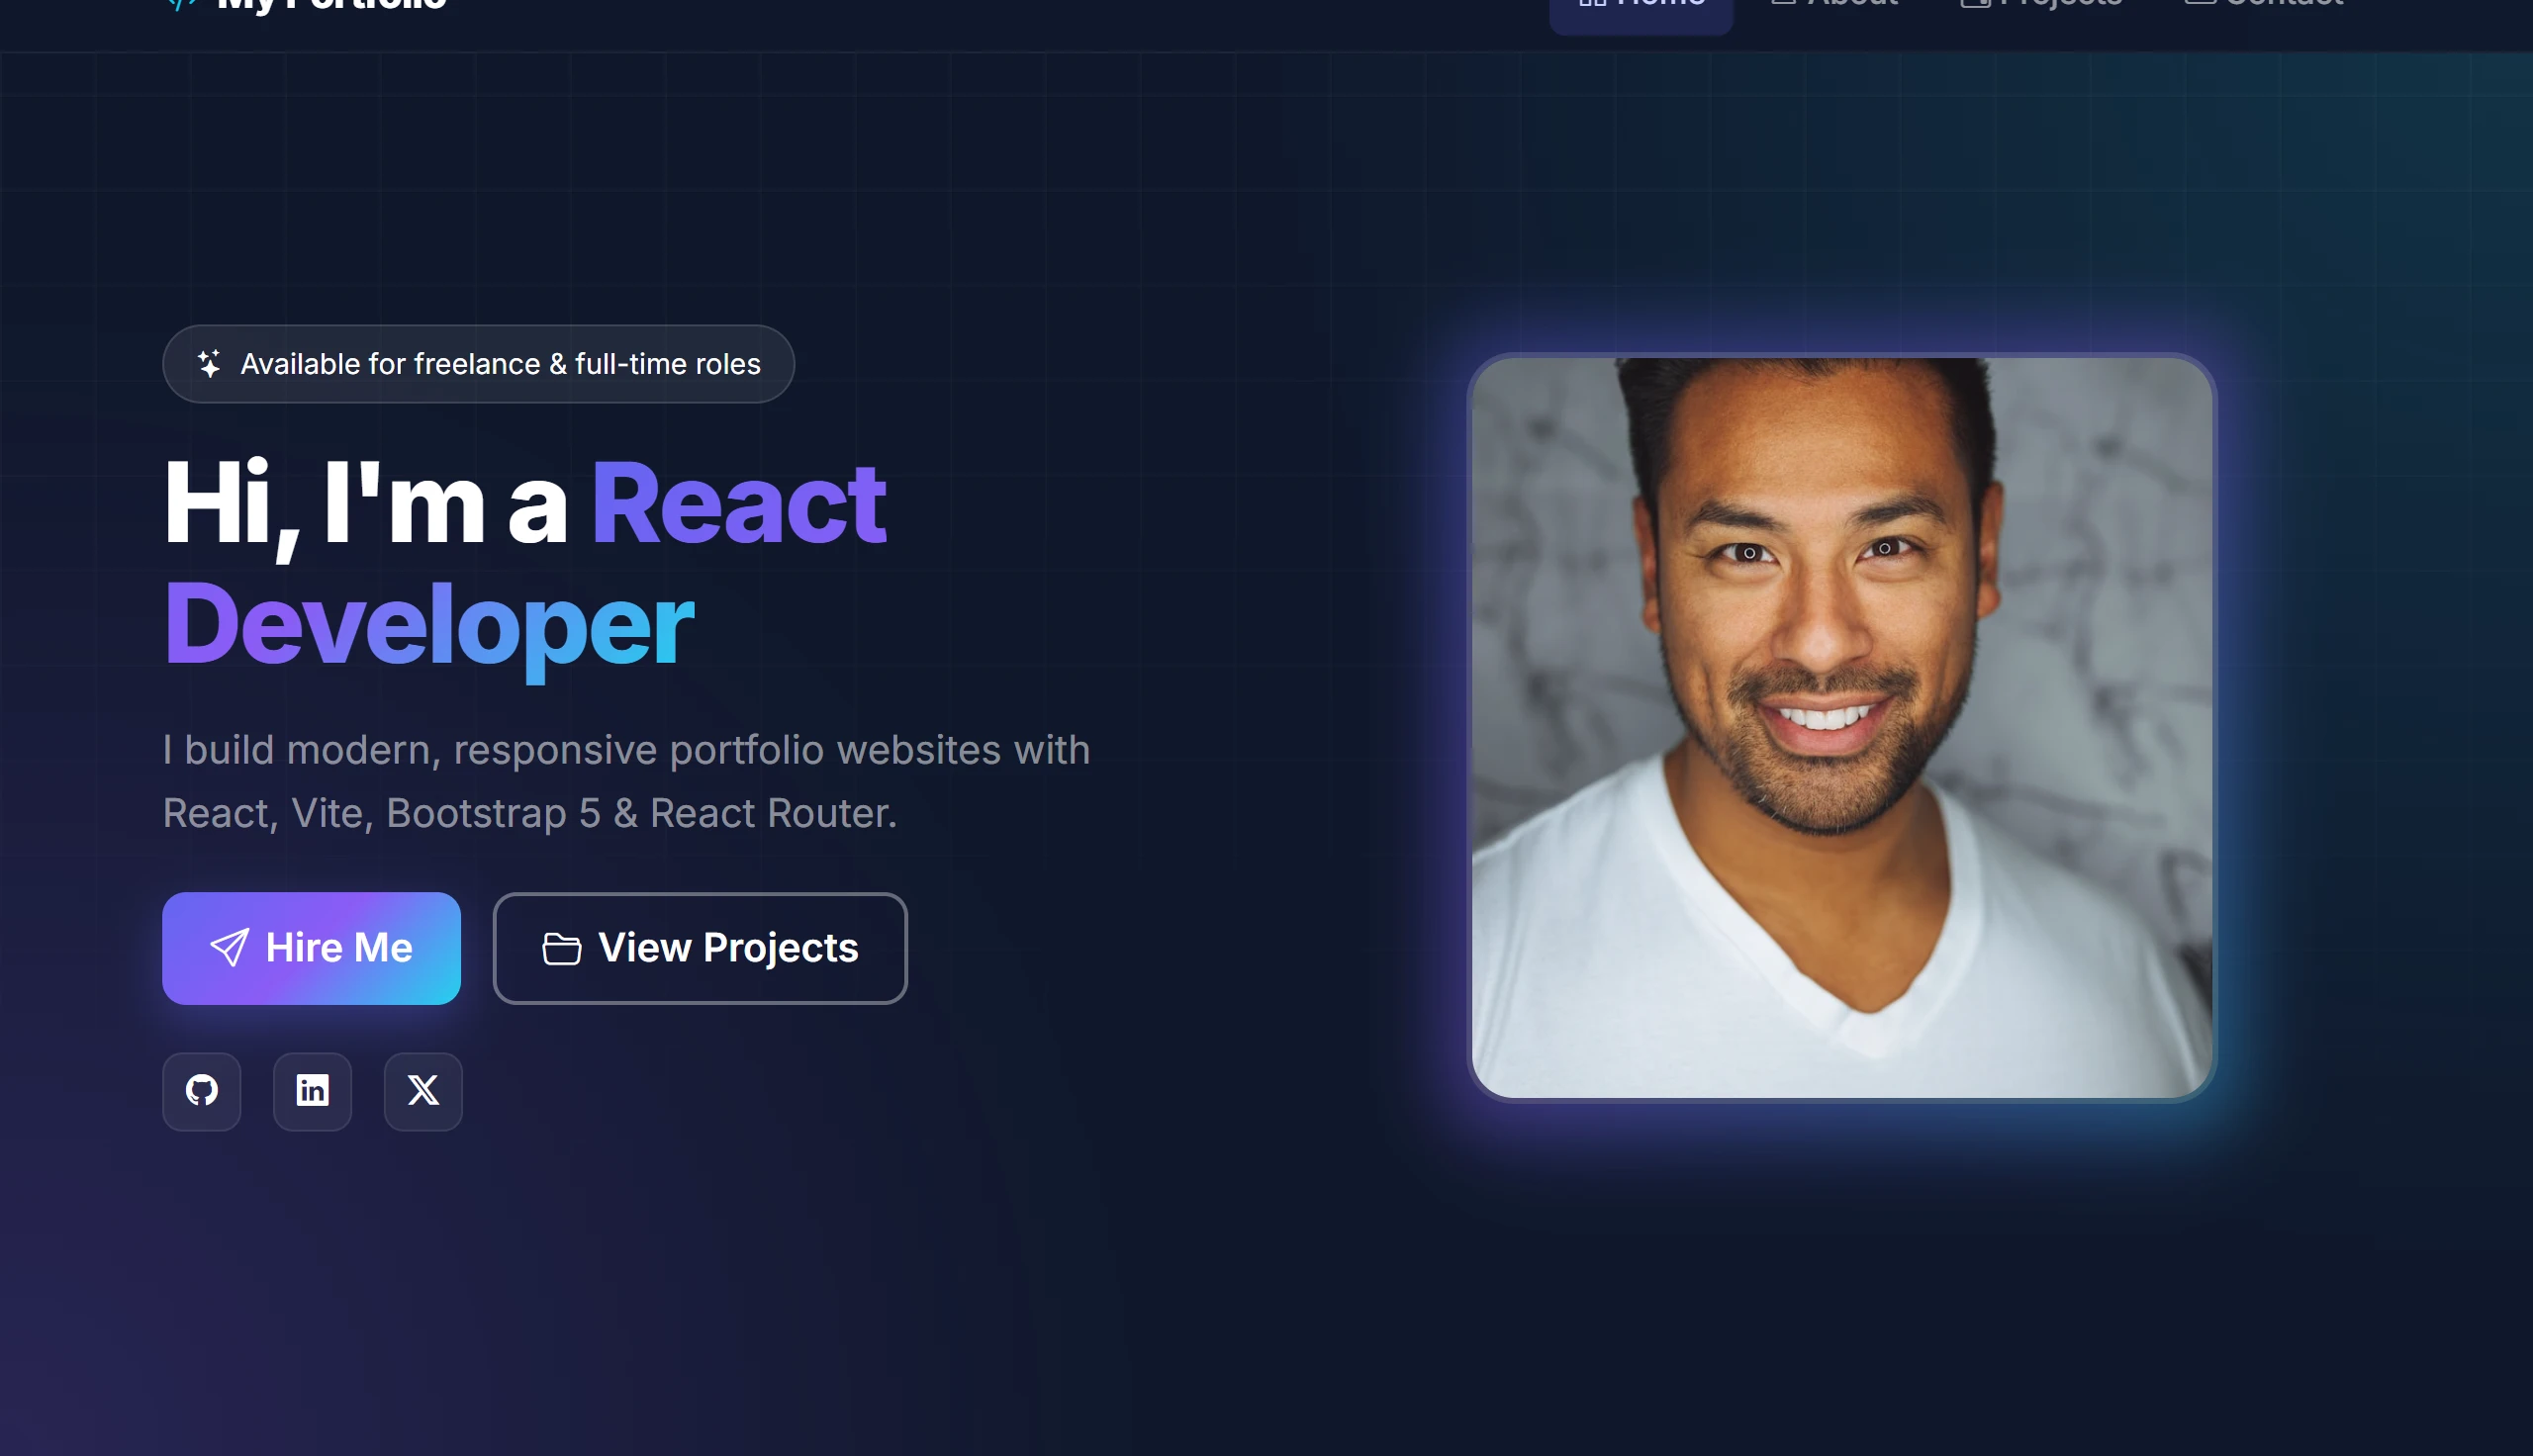This screenshot has width=2533, height=1456.
Task: Click the sparkle icon in availability badge
Action: pyautogui.click(x=208, y=364)
